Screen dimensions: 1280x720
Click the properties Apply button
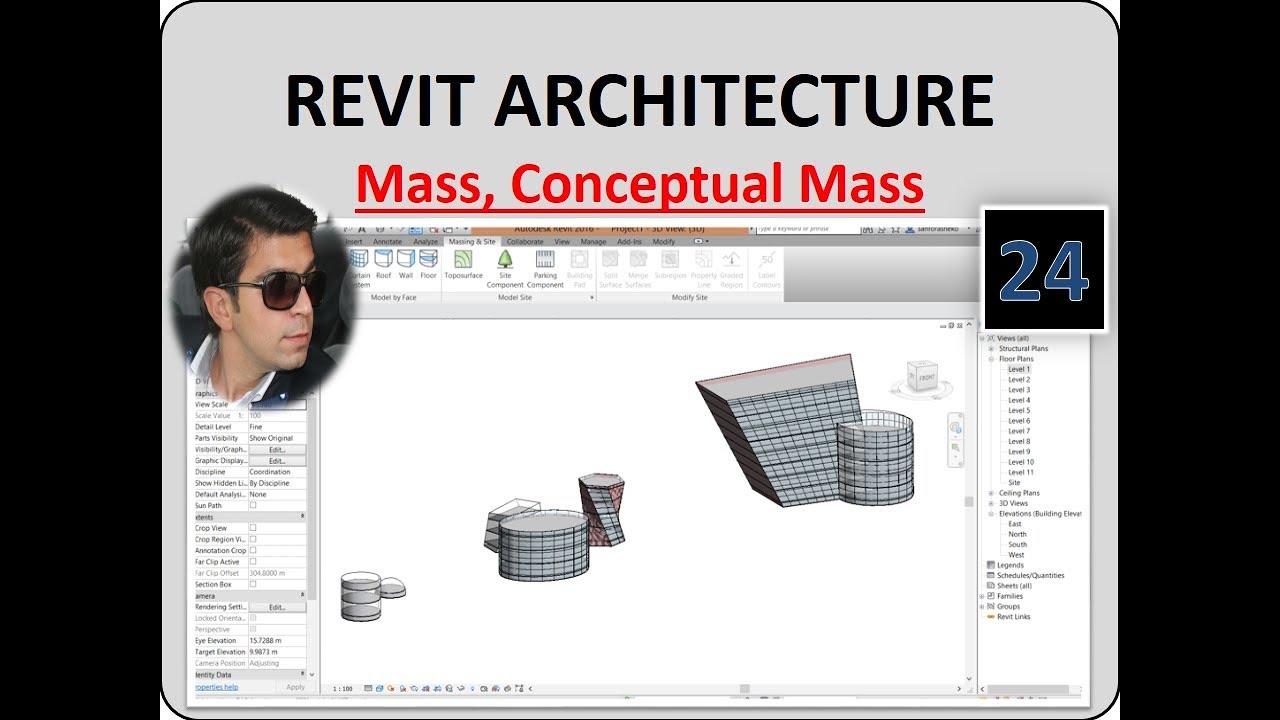click(x=295, y=687)
